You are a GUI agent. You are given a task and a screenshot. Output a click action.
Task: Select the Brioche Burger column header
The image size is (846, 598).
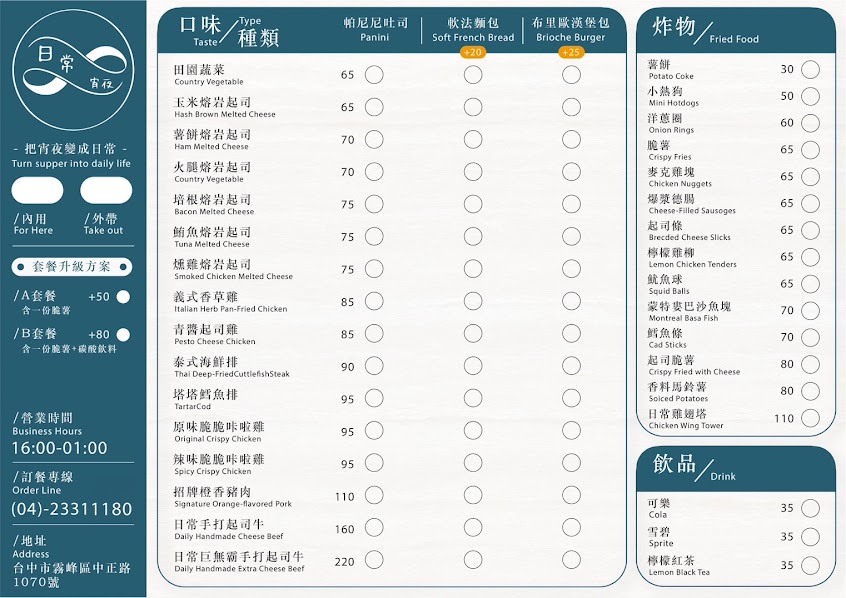pos(570,29)
